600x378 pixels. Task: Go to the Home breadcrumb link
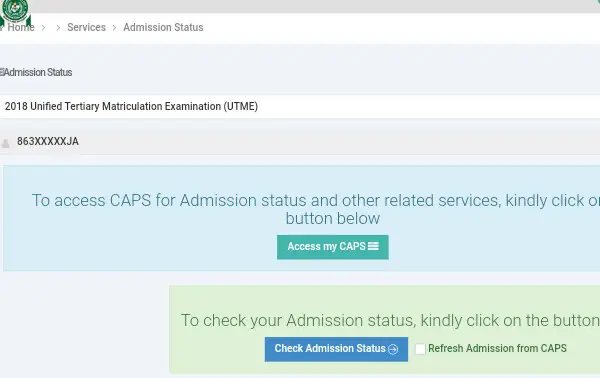(x=21, y=28)
